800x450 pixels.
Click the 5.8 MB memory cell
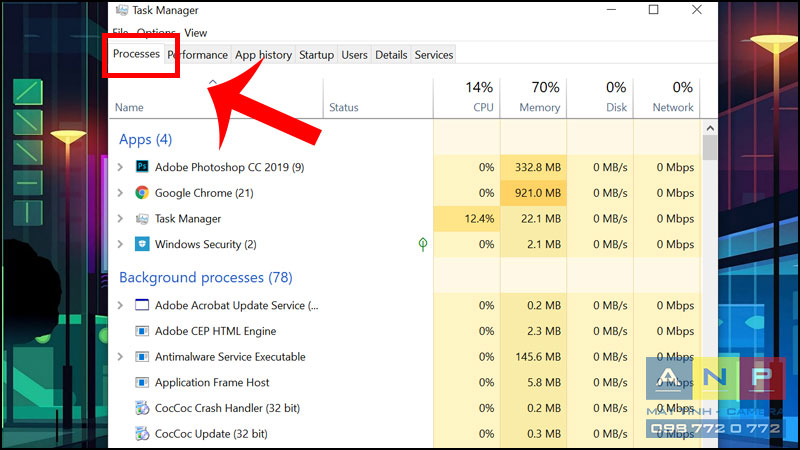533,382
